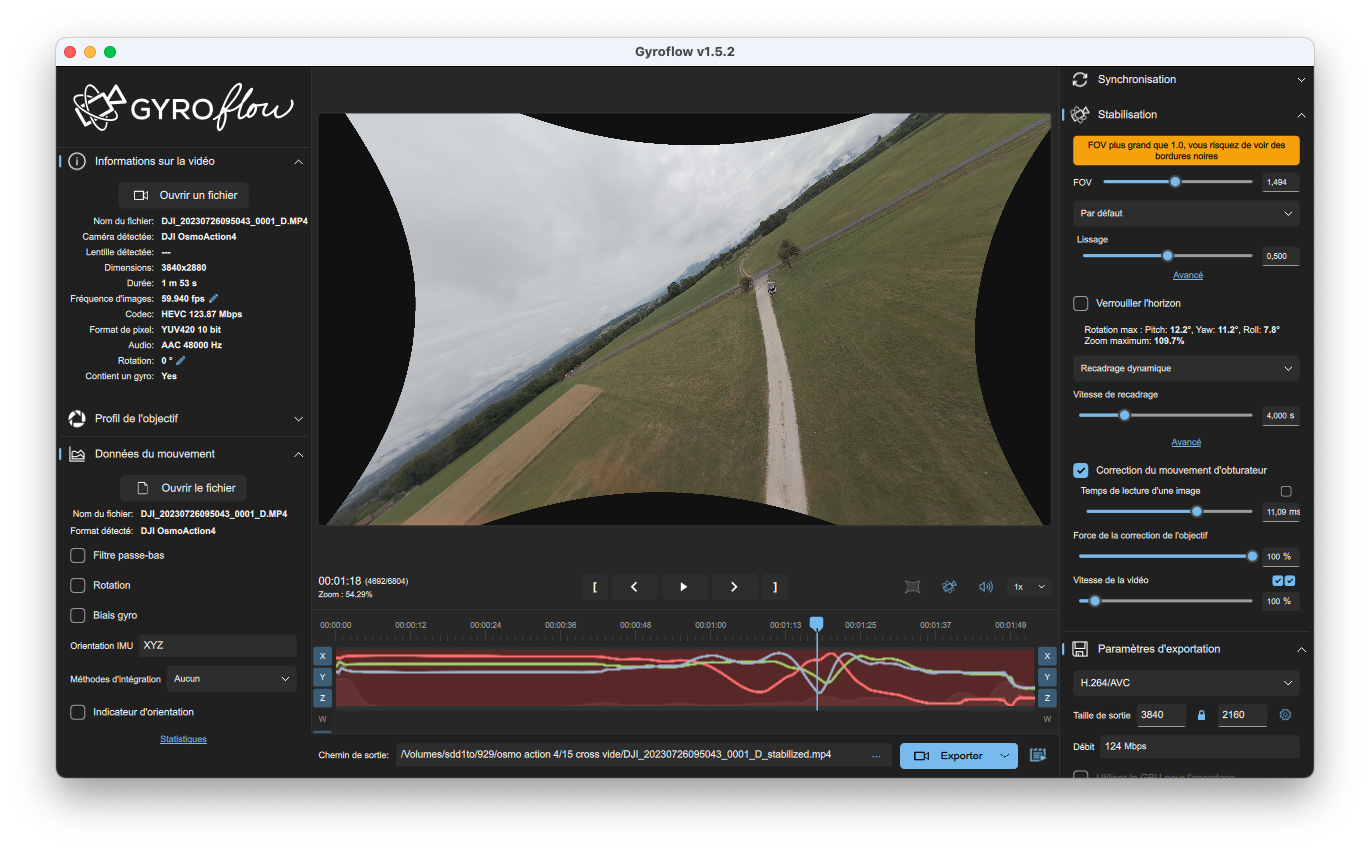Screen dimensions: 1370x852
Task: Collapse the Stabilisation section
Action: (1301, 115)
